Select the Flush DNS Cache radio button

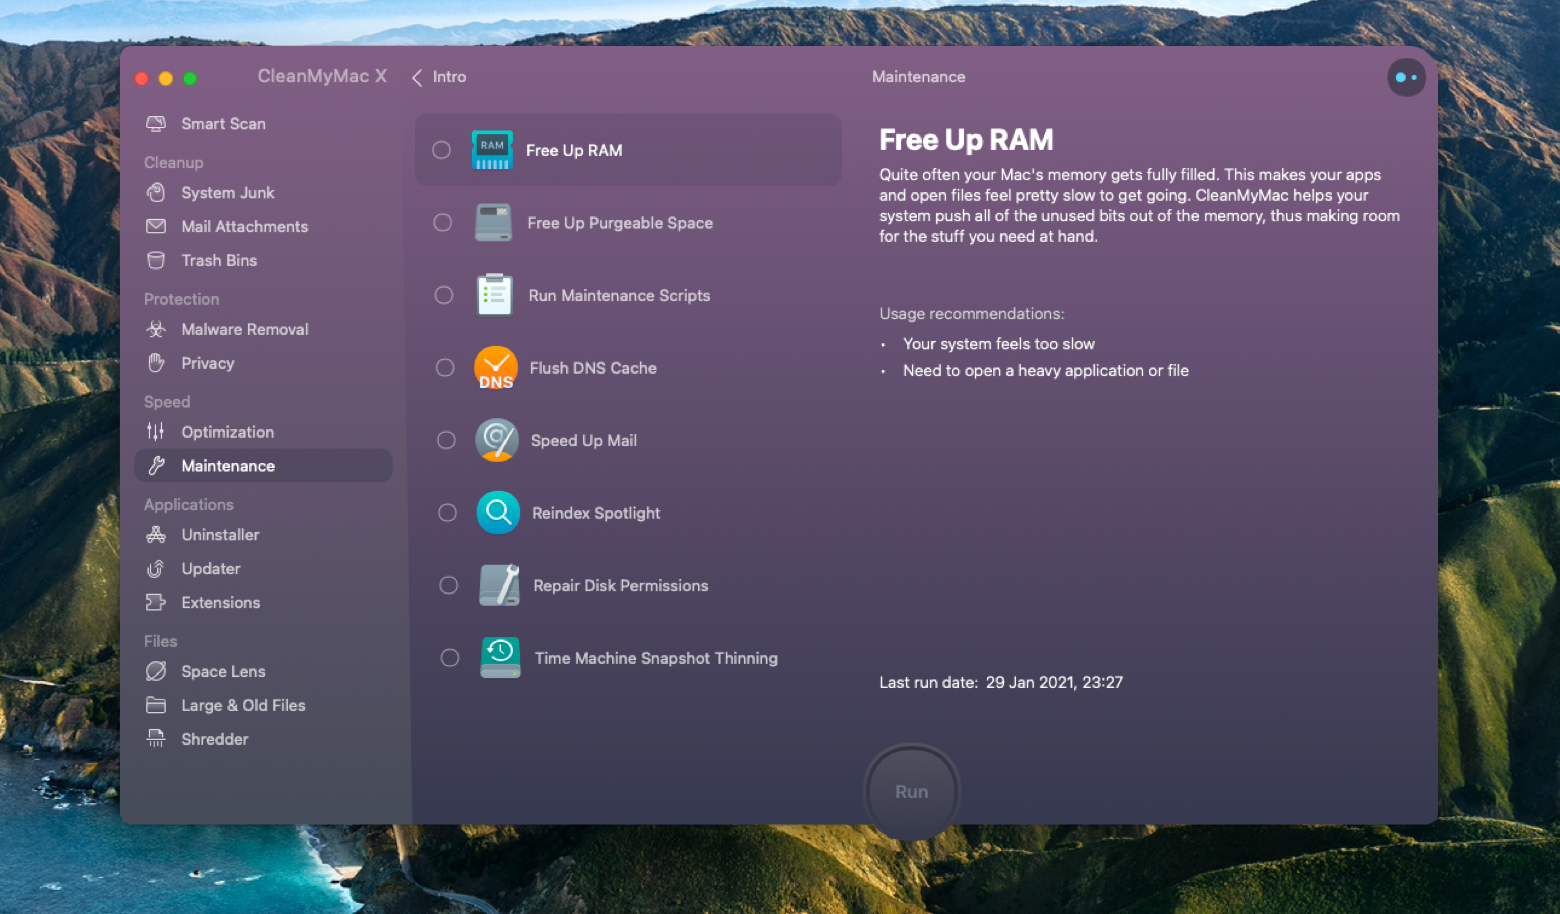pyautogui.click(x=445, y=367)
